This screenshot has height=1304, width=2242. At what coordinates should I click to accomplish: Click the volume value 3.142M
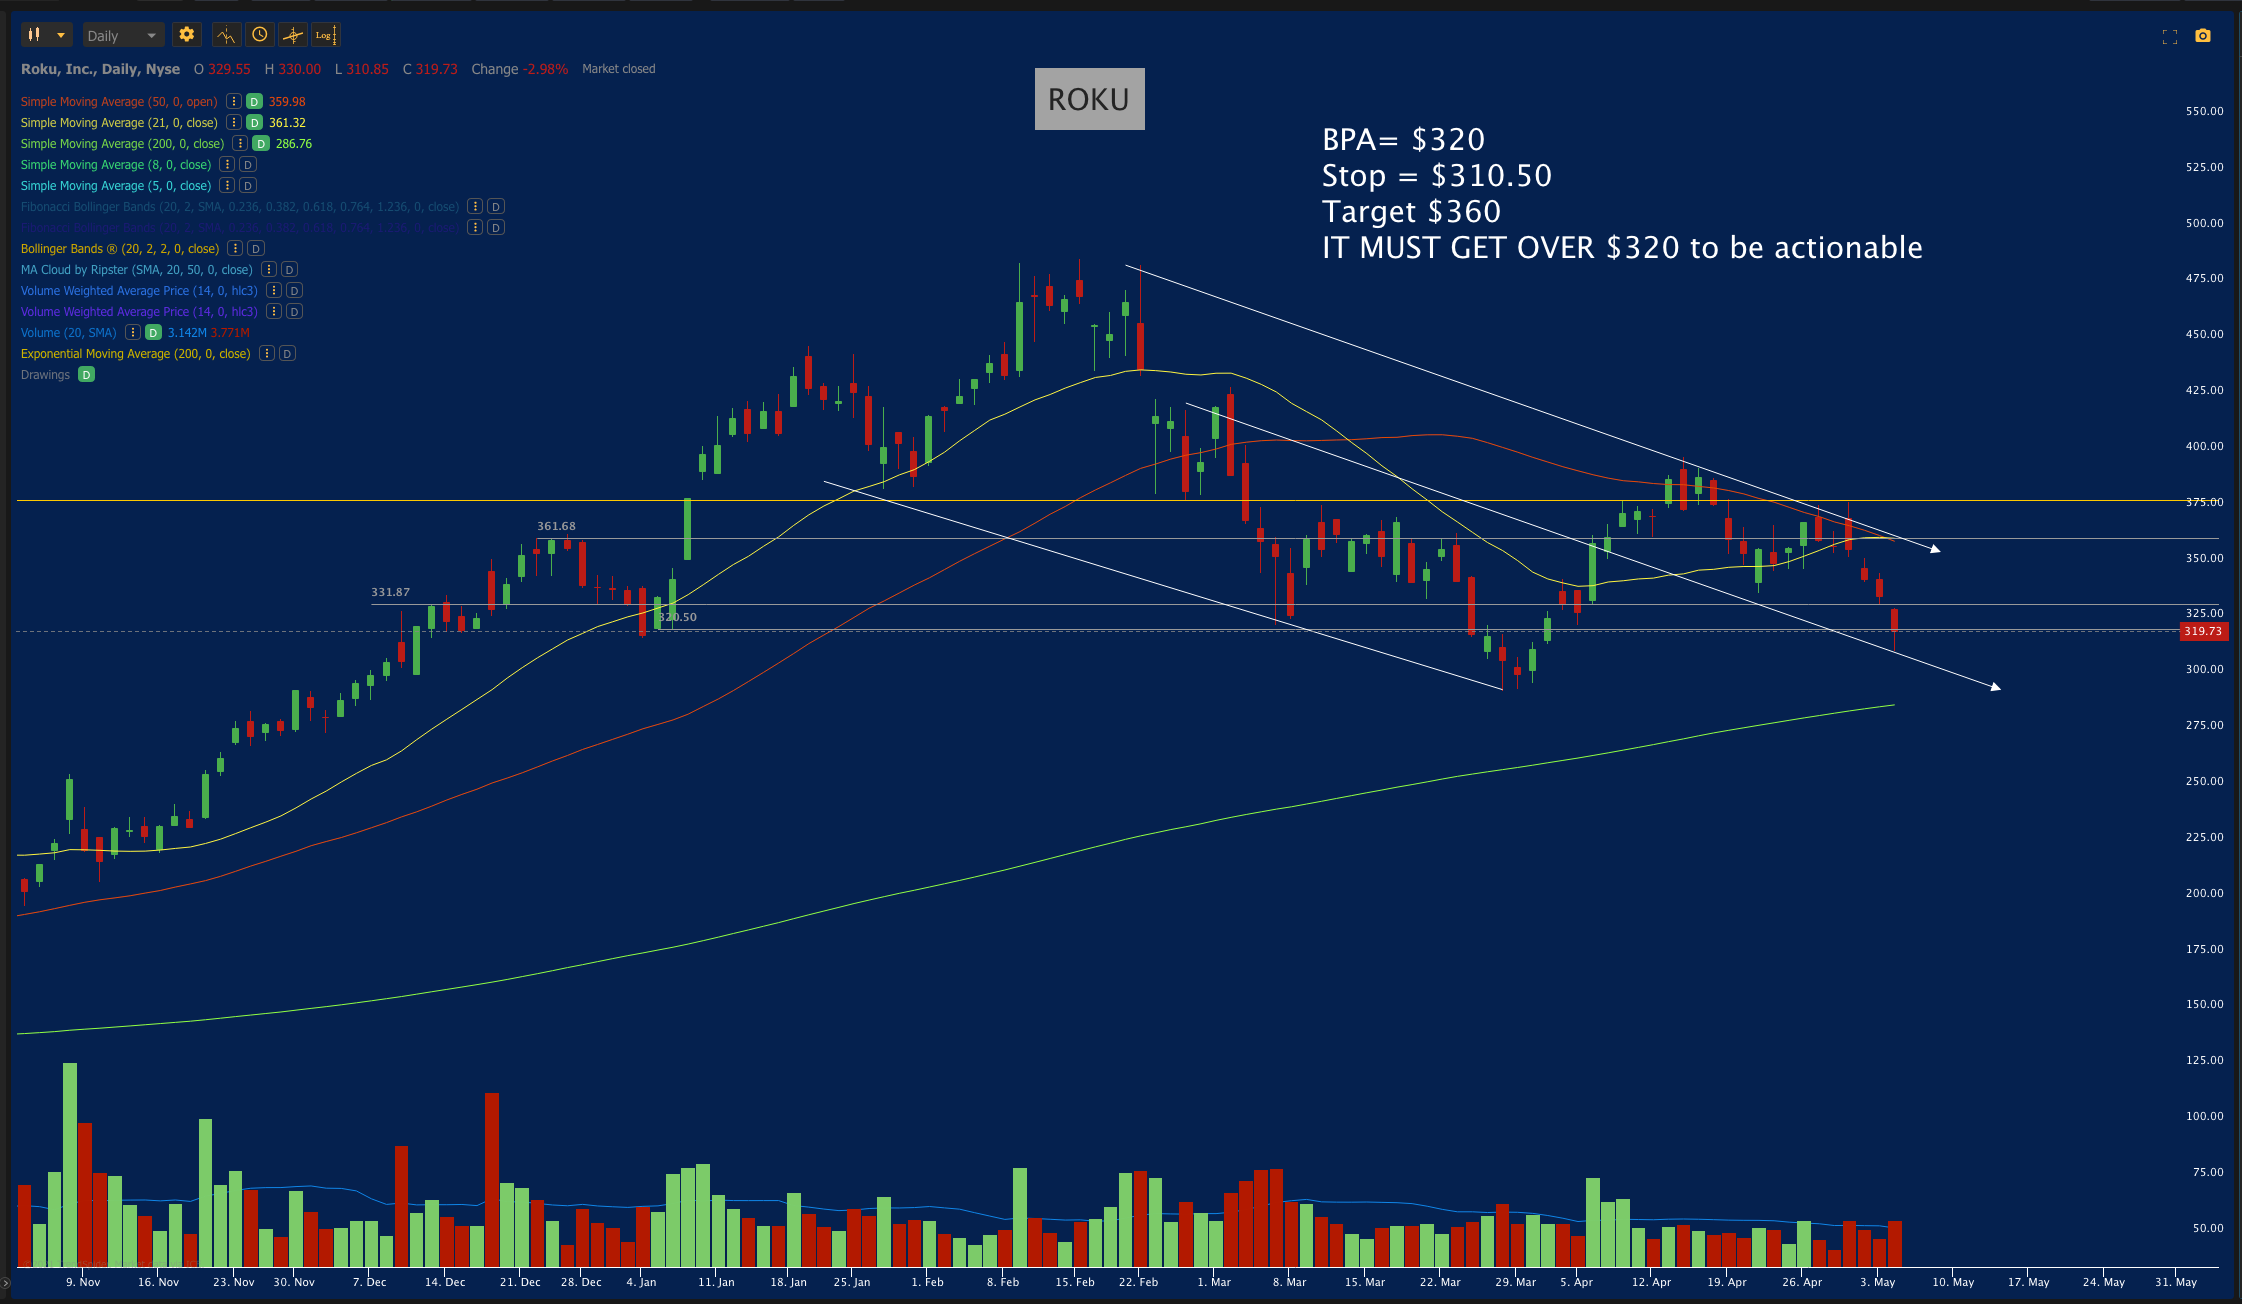187,332
